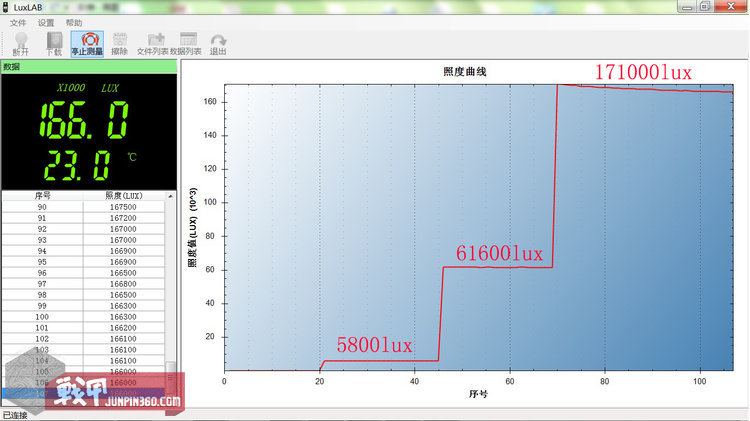This screenshot has height=421, width=750.
Task: Click the 数据 panel header
Action: click(x=89, y=66)
